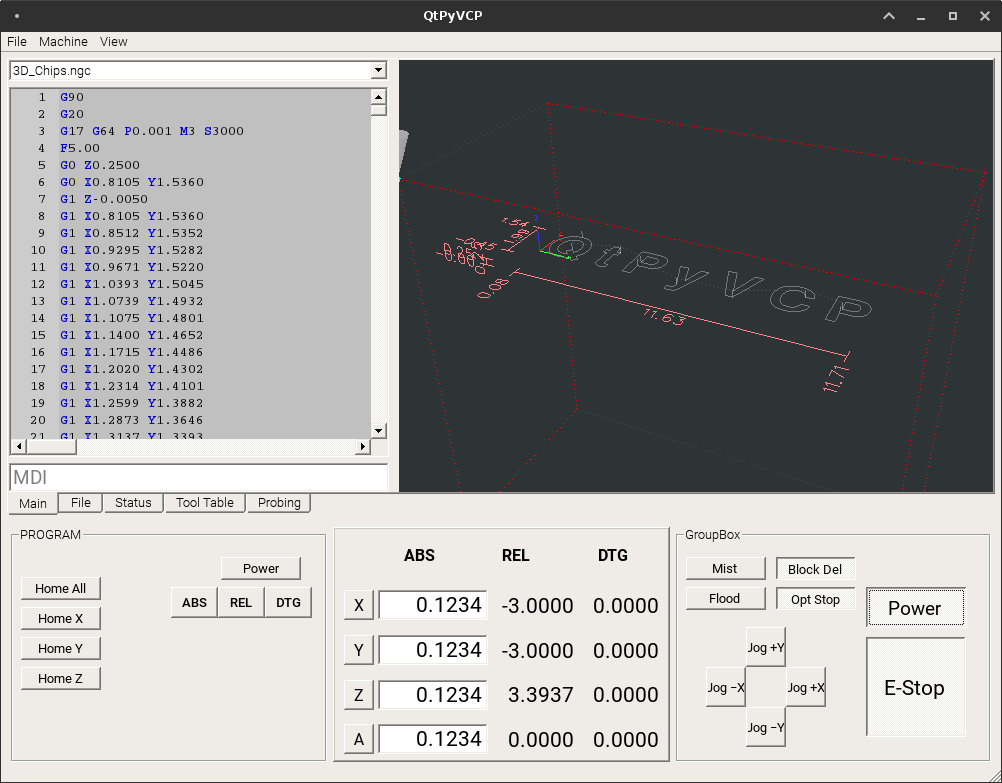Click the Jog +Y button
This screenshot has height=783, width=1002.
766,647
